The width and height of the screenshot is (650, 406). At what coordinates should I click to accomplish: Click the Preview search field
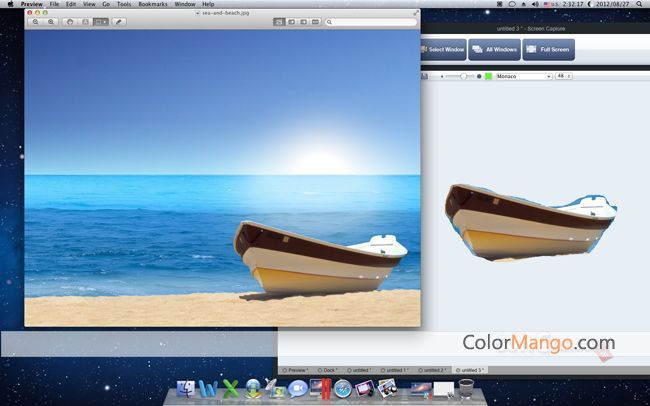point(371,22)
